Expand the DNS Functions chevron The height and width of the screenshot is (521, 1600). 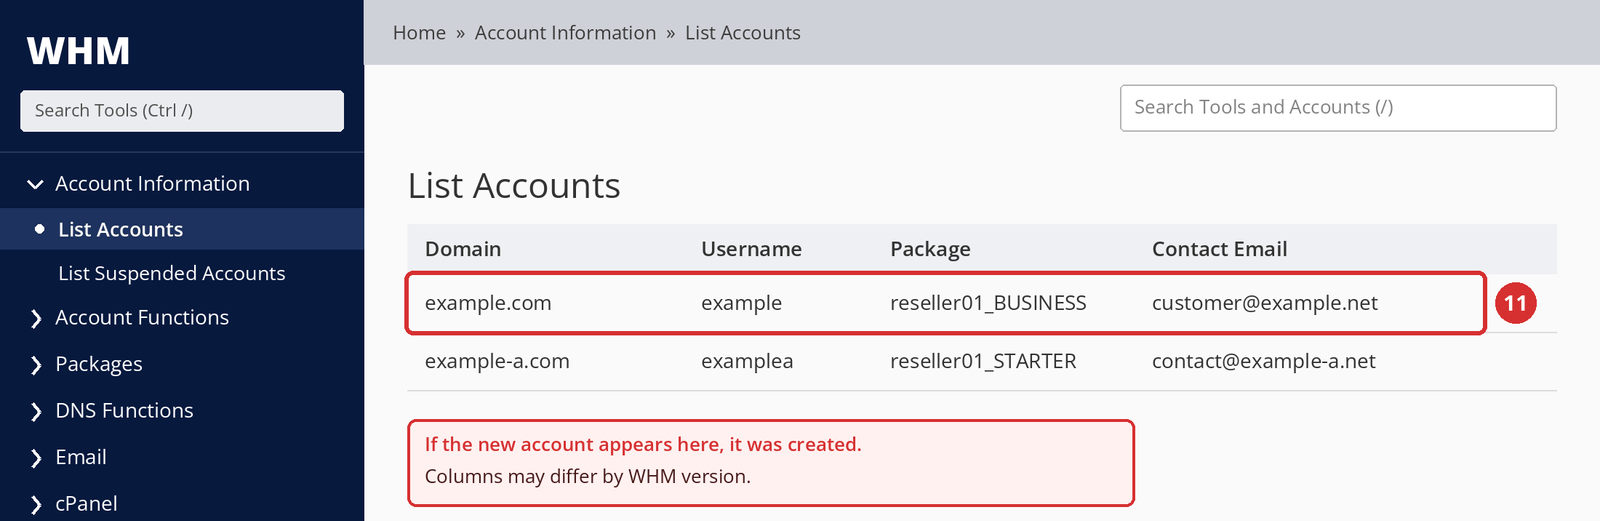(36, 412)
